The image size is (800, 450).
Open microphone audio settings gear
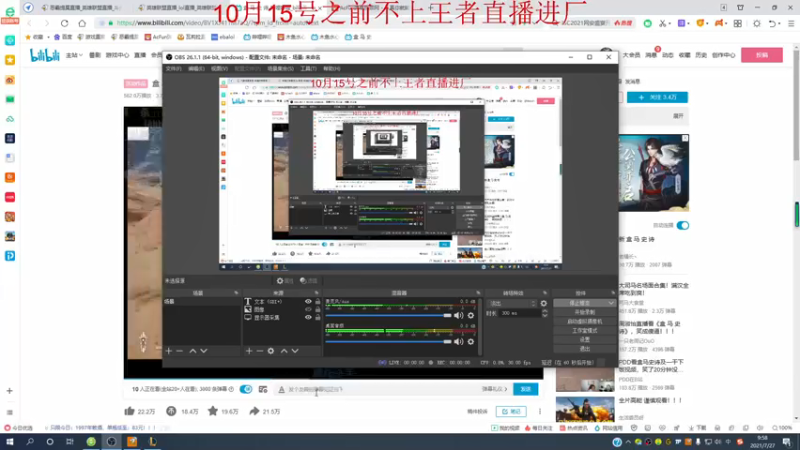[x=471, y=315]
